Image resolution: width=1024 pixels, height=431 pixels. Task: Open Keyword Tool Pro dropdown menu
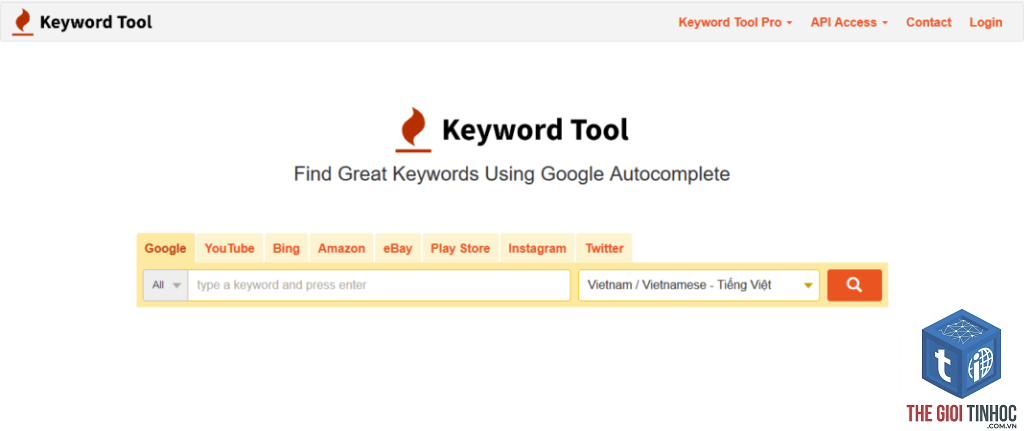[735, 22]
